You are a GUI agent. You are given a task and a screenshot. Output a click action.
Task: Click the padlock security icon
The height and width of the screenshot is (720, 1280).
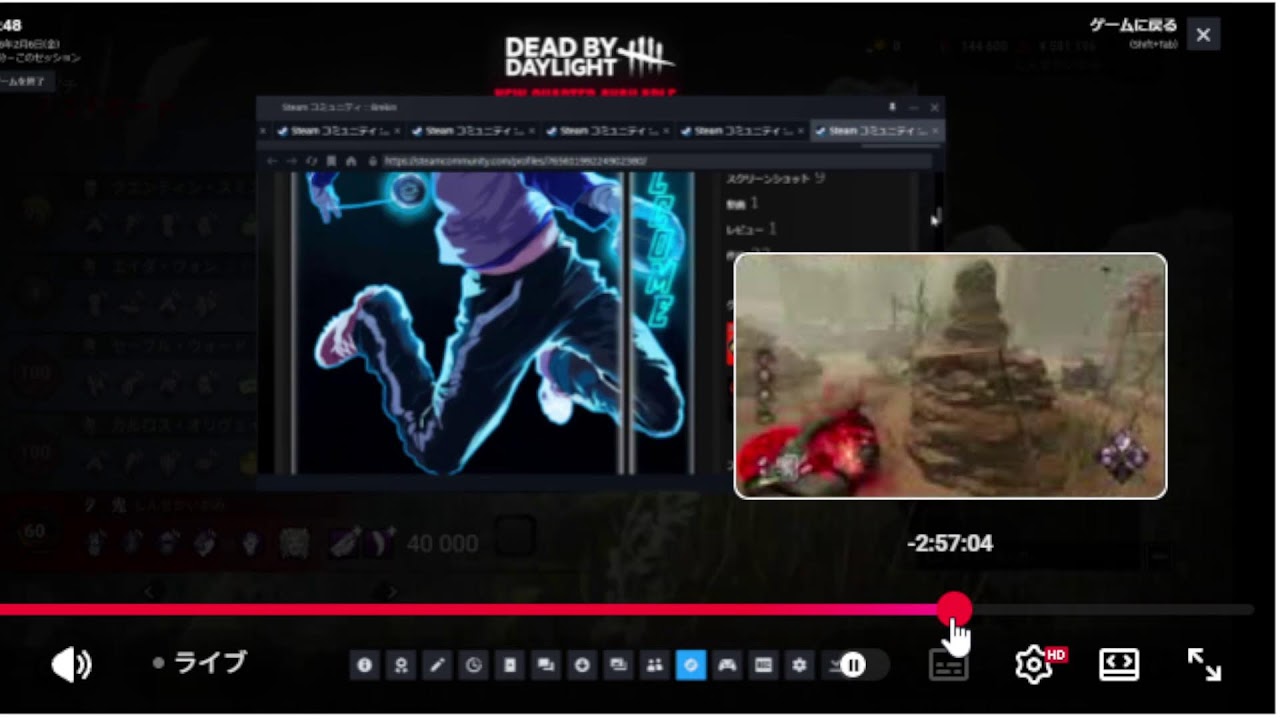point(372,160)
